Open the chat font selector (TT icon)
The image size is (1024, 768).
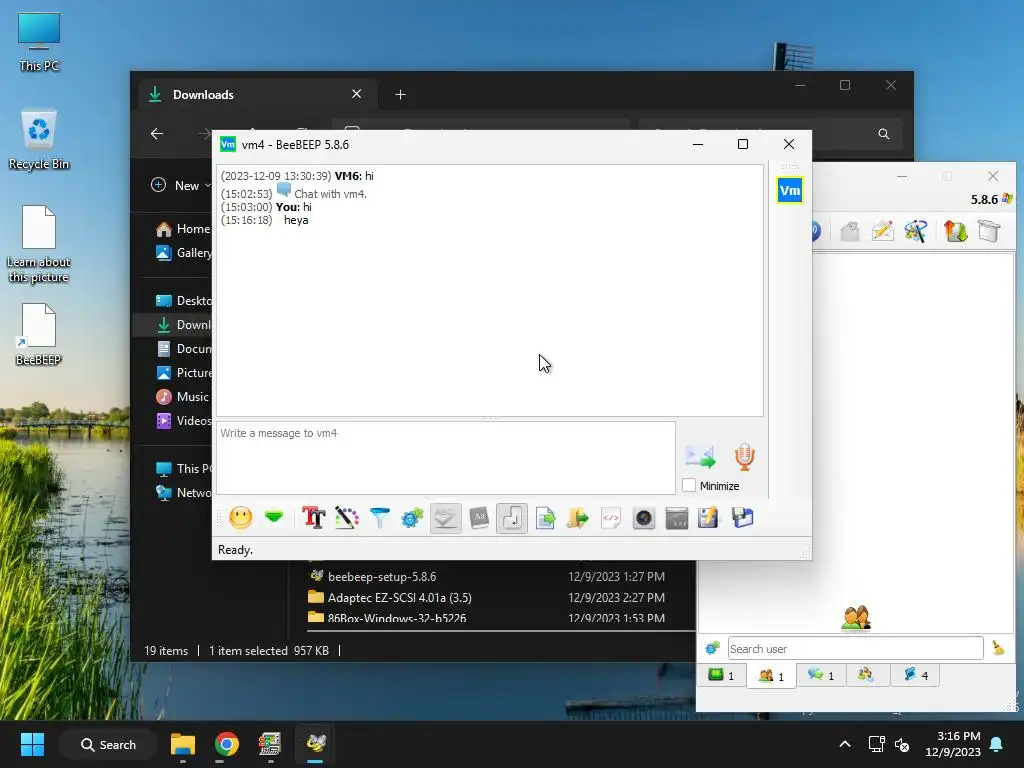313,518
